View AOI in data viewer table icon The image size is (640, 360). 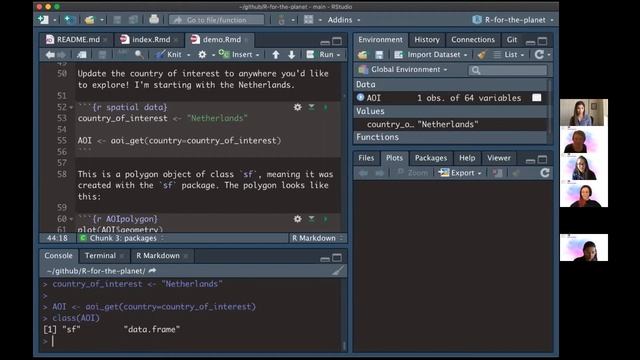[537, 97]
